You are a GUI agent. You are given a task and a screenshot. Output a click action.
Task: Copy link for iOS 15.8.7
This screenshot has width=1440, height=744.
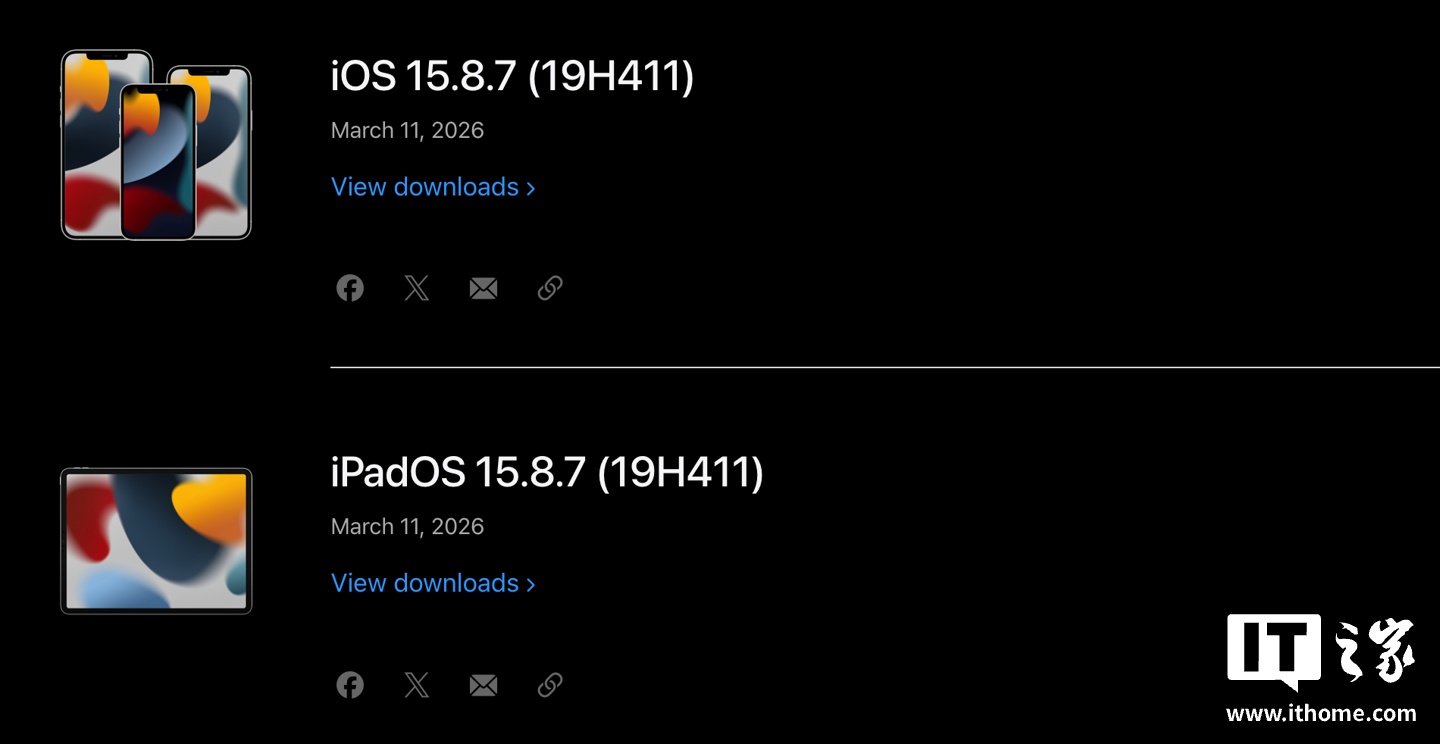(x=550, y=288)
